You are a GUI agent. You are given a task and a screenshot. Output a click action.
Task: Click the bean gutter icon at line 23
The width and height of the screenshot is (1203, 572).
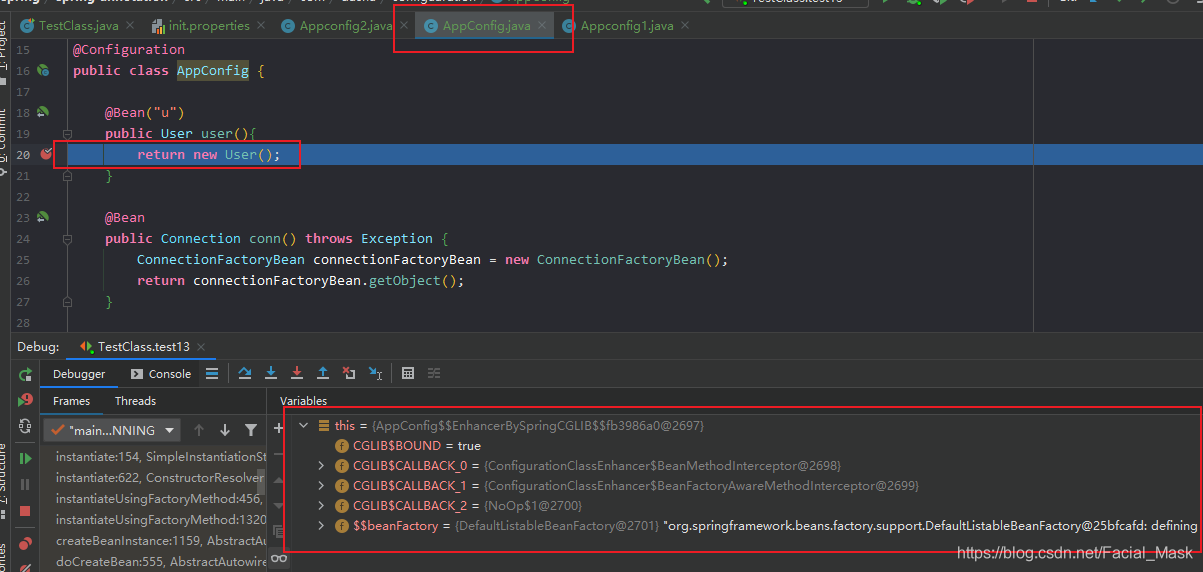point(43,217)
